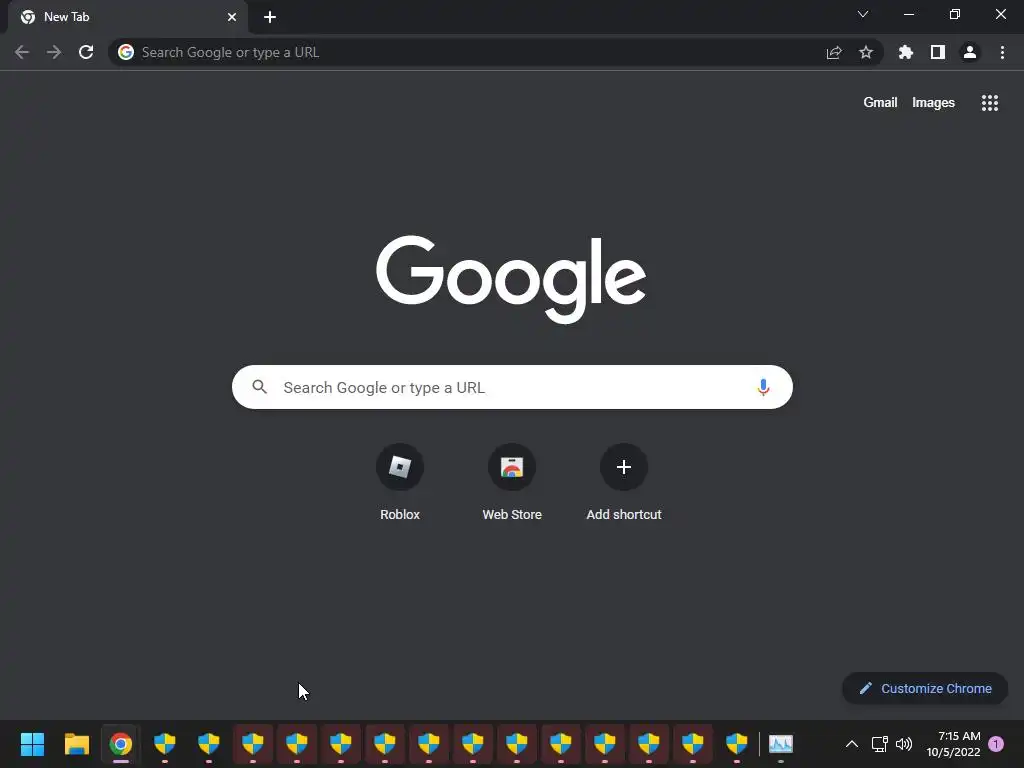The height and width of the screenshot is (768, 1024).
Task: Restore down the Chrome window
Action: tap(955, 14)
